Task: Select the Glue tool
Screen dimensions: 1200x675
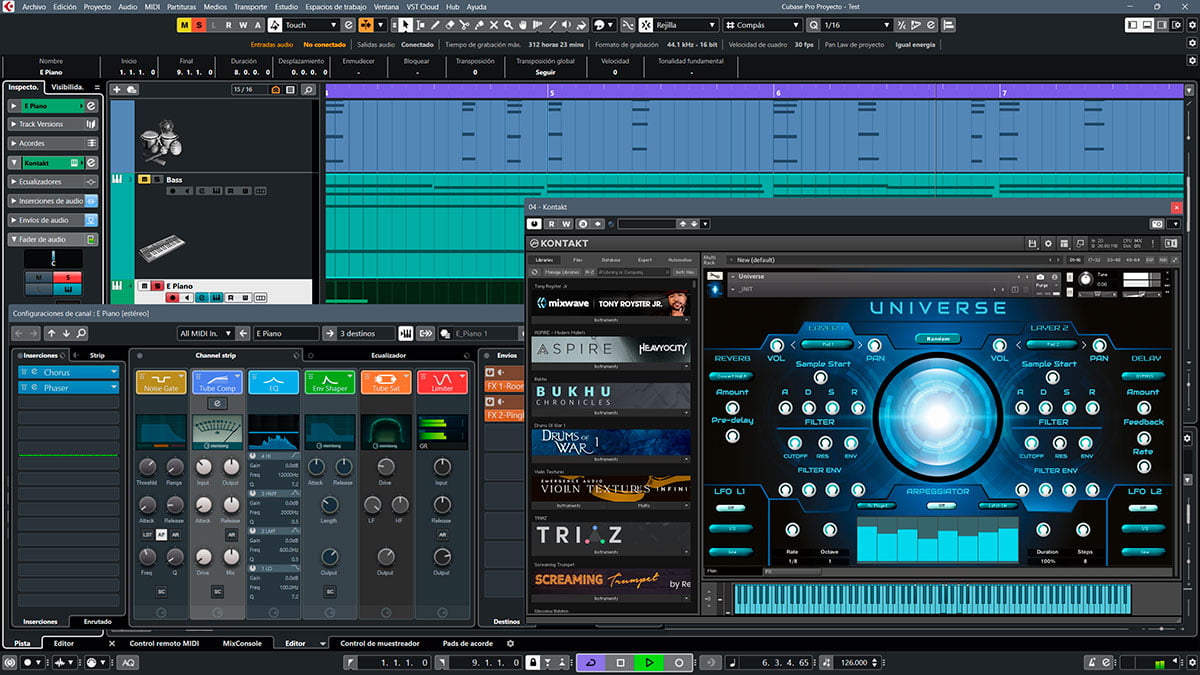Action: coord(481,25)
